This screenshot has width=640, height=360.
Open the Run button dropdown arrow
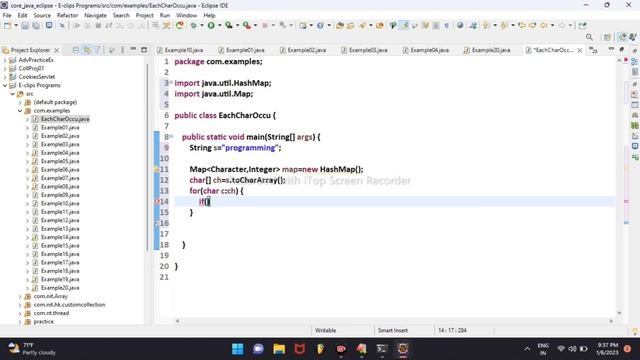point(219,25)
